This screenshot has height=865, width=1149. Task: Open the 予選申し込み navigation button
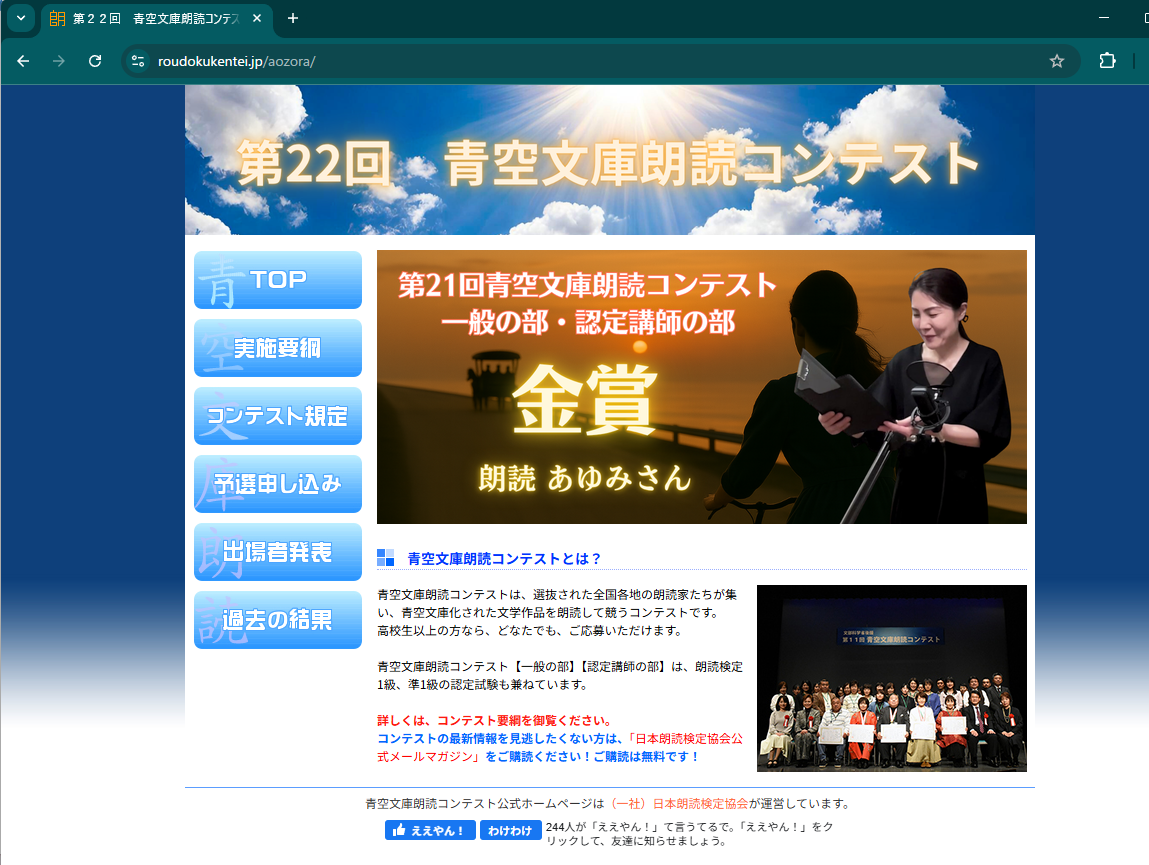(x=278, y=484)
